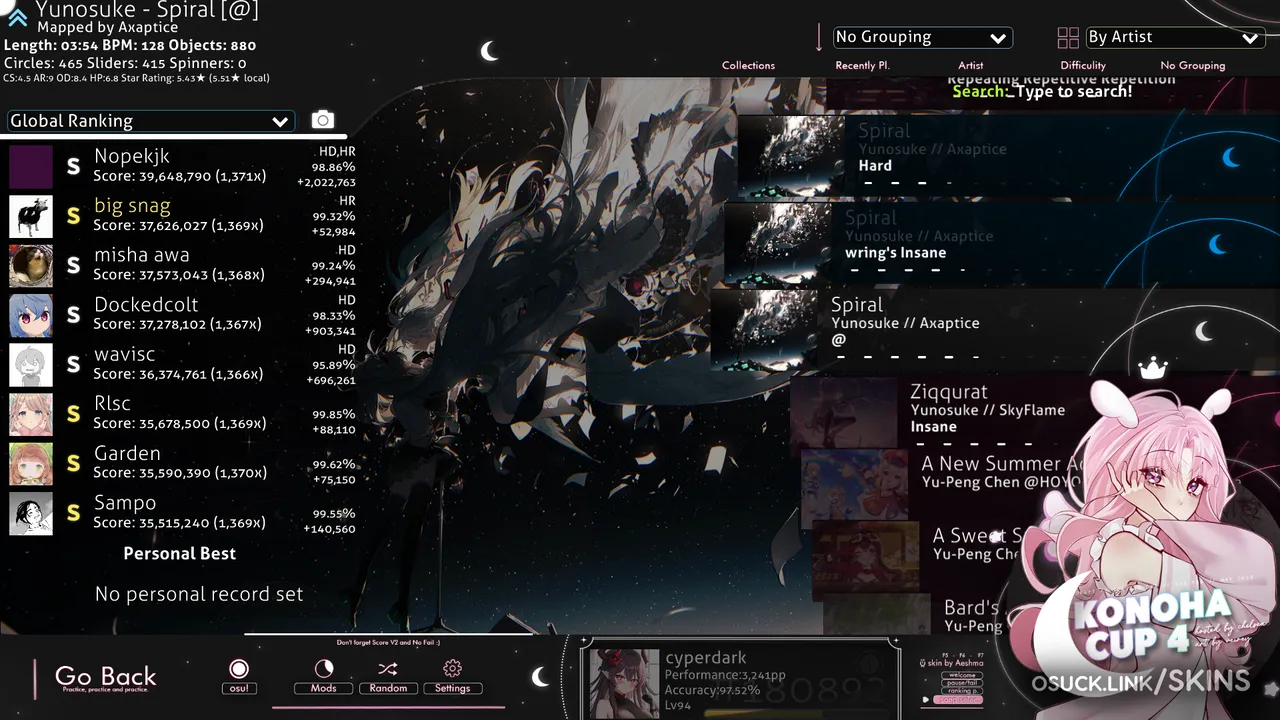This screenshot has height=720, width=1280.
Task: Click the OSUCK.LINK/SKINS link
Action: coord(1141,682)
